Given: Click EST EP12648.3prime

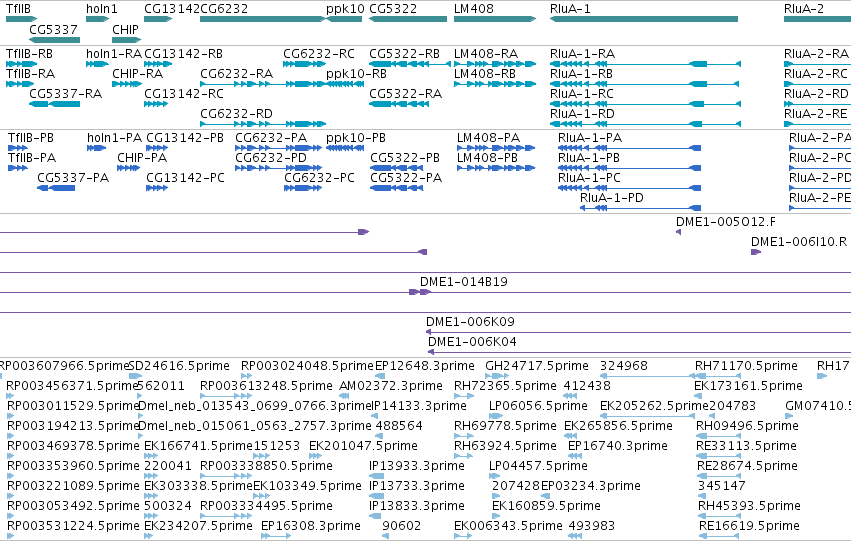Looking at the screenshot, I should [380, 376].
